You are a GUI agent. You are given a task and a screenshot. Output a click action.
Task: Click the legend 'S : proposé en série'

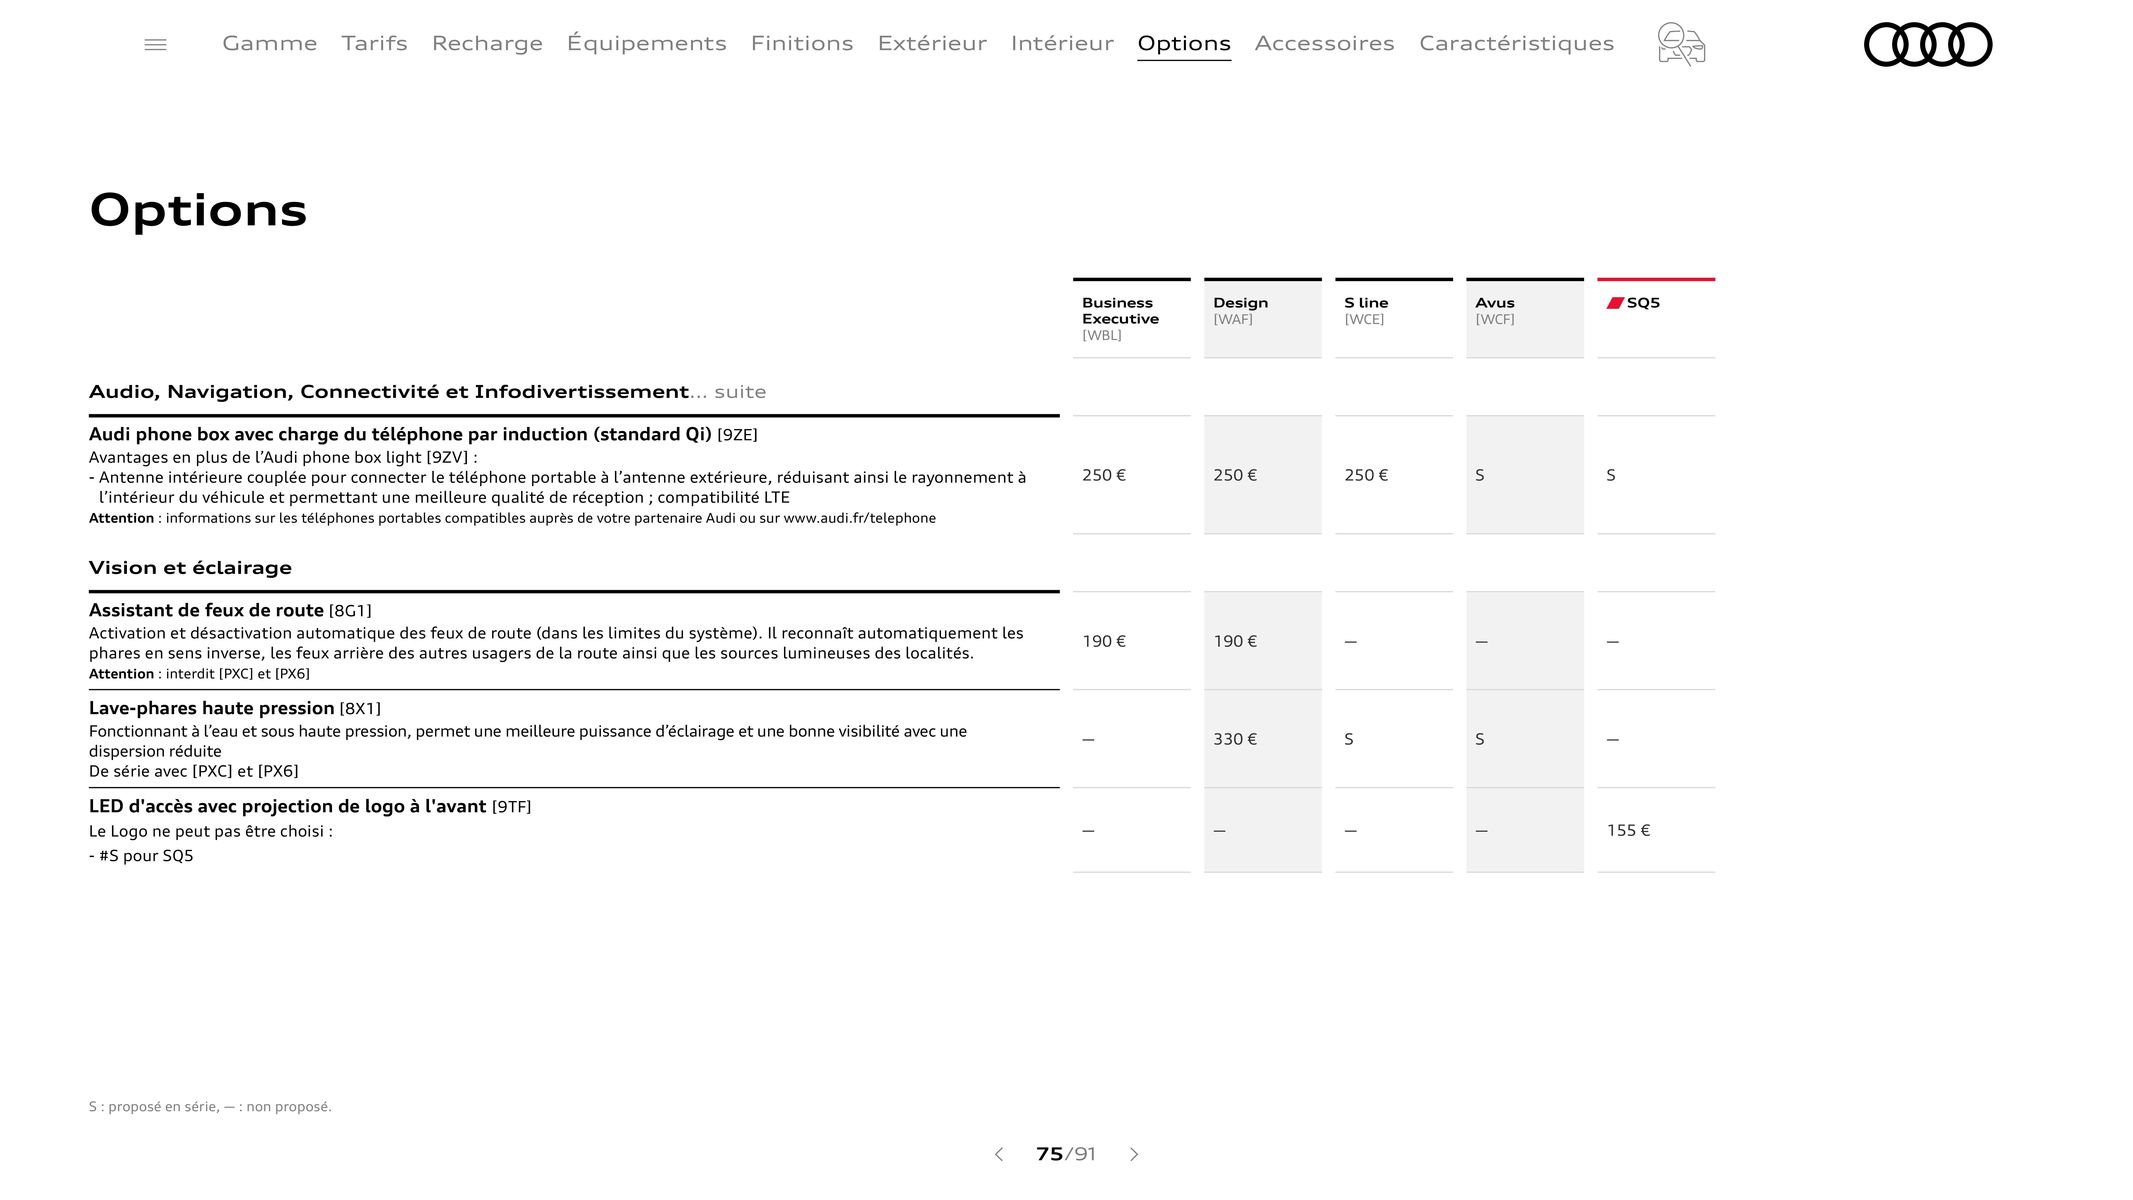pyautogui.click(x=210, y=1106)
